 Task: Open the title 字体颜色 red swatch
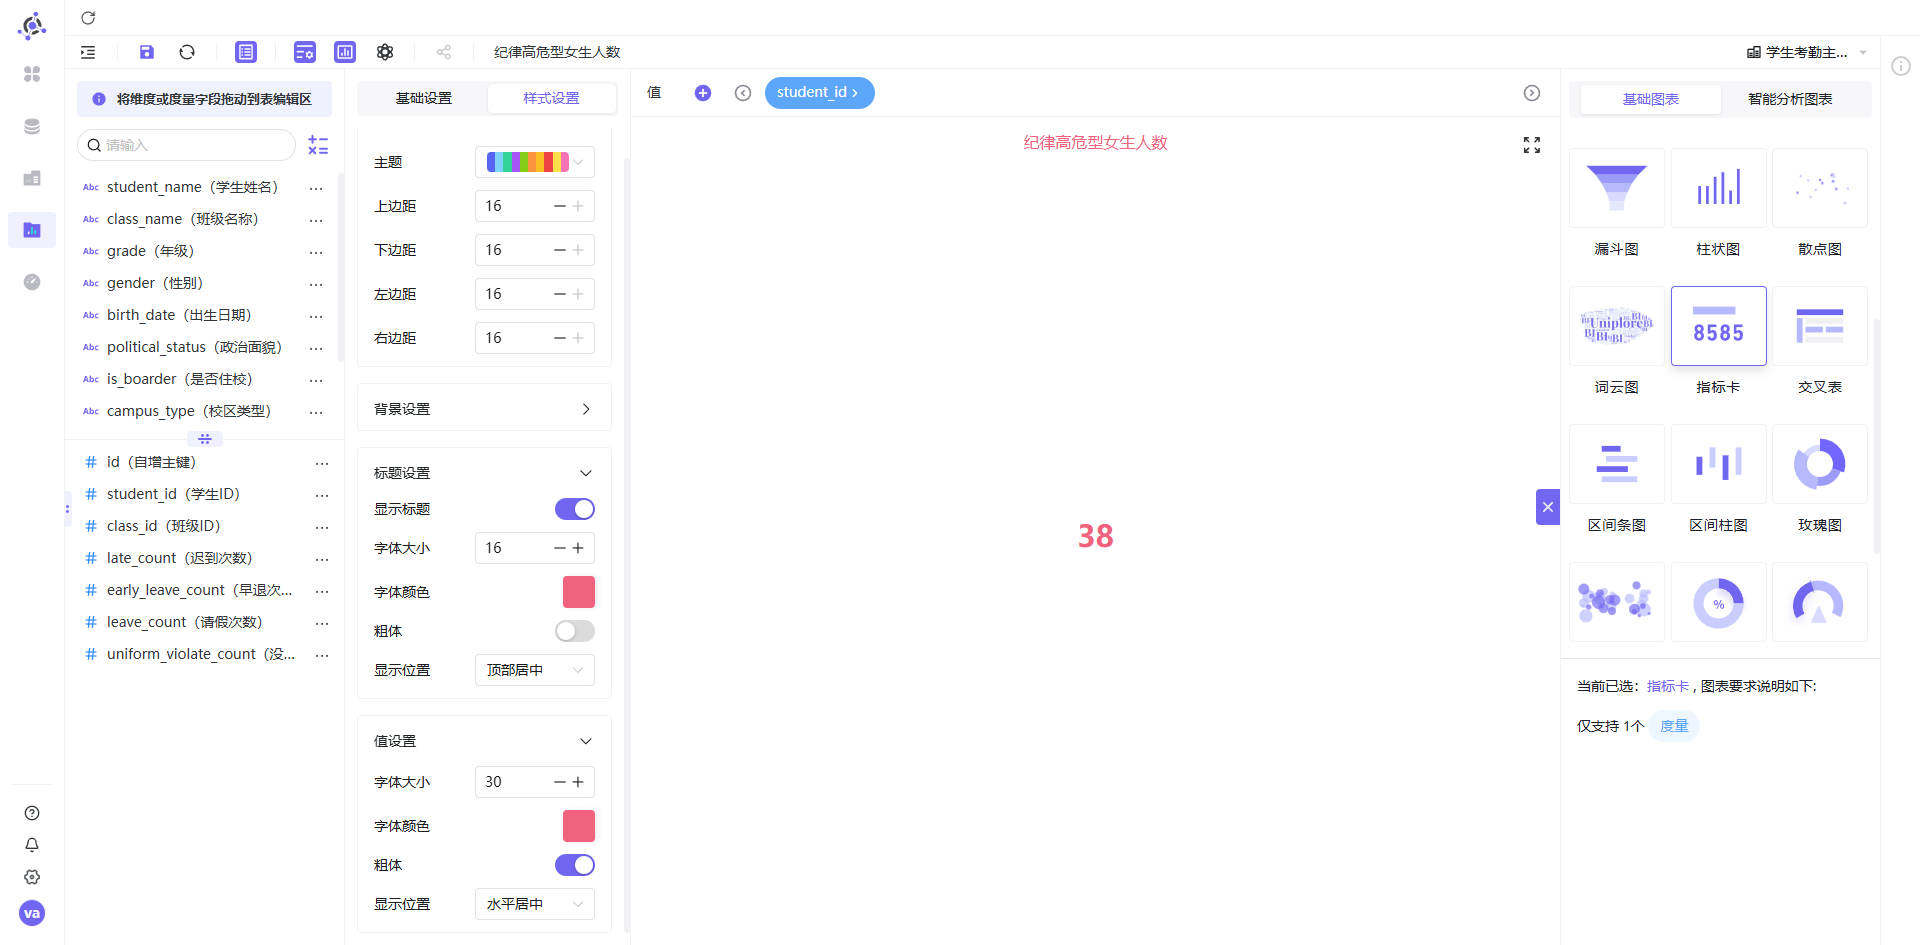coord(579,592)
